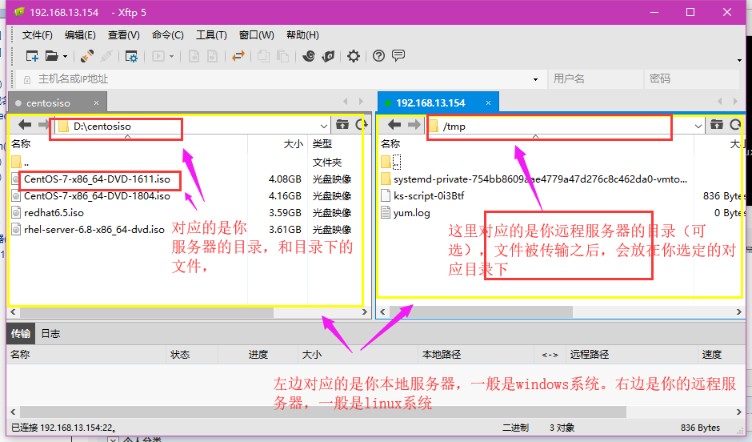Go forward in remote pane

click(413, 125)
